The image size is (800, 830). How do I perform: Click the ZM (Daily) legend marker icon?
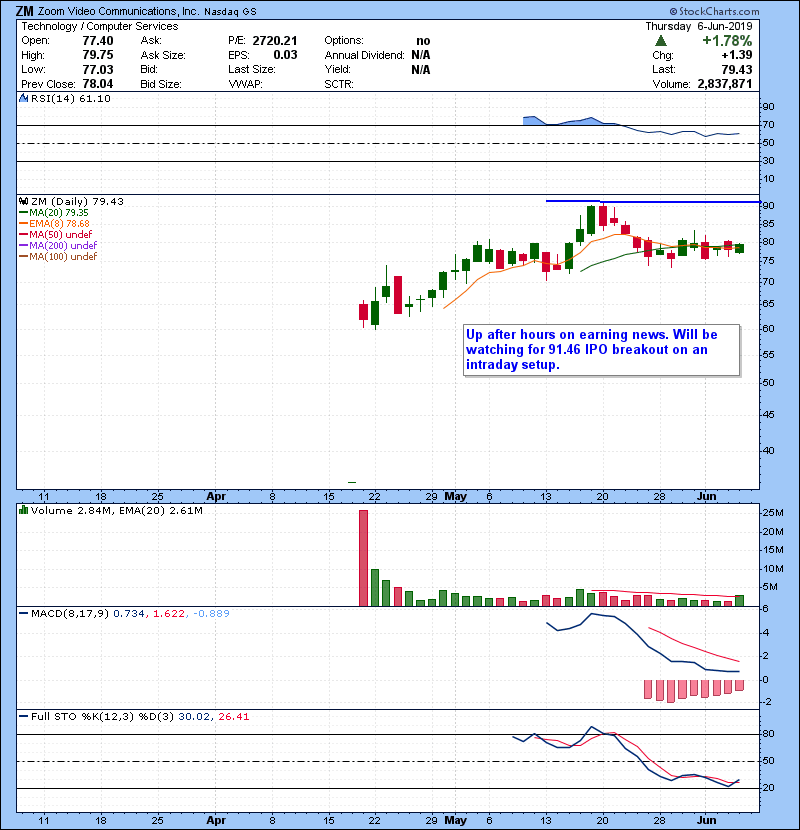point(23,201)
